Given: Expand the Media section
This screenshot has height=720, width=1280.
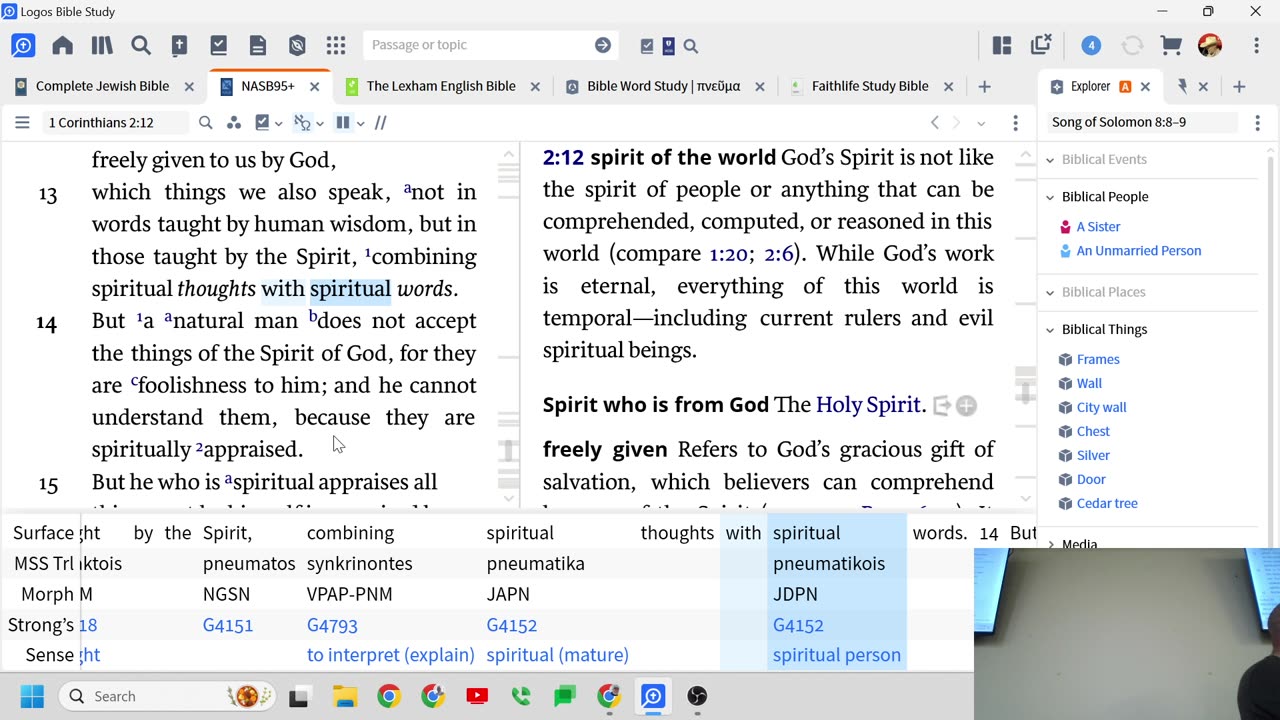Looking at the screenshot, I should (1050, 545).
